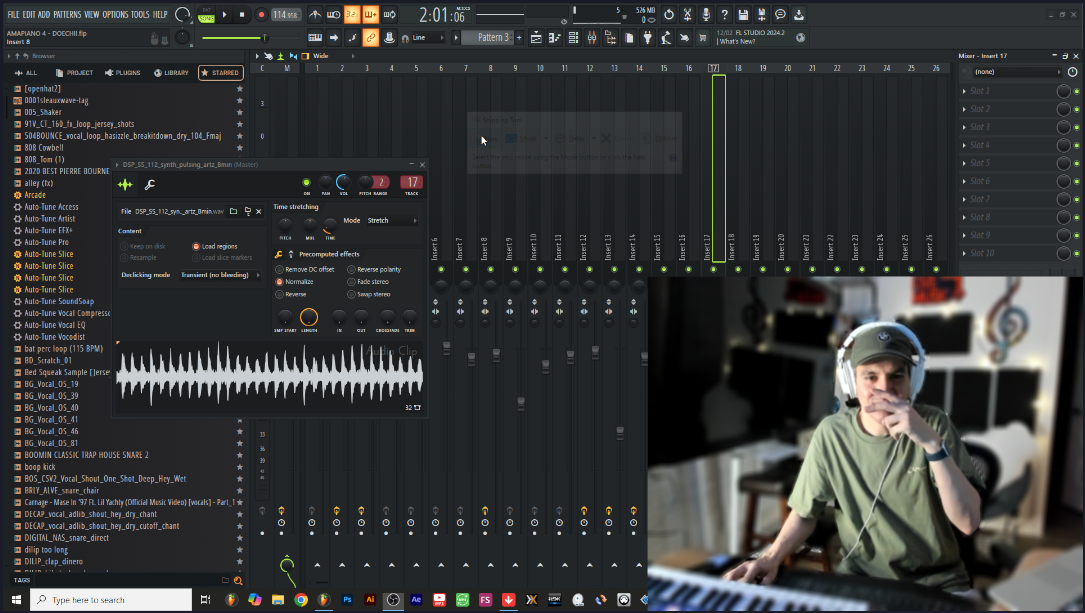This screenshot has width=1085, height=613.
Task: Expand the sampler window title menu arrow
Action: [x=117, y=165]
